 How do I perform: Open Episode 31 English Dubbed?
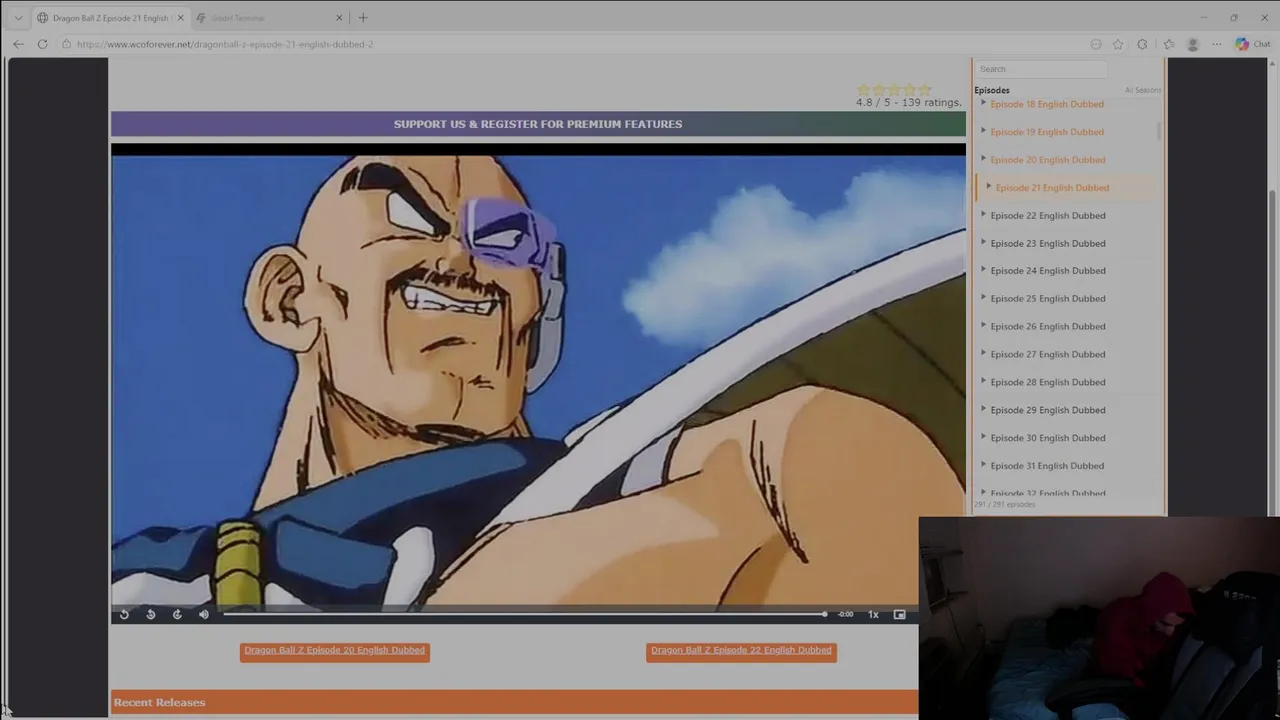click(x=1048, y=466)
